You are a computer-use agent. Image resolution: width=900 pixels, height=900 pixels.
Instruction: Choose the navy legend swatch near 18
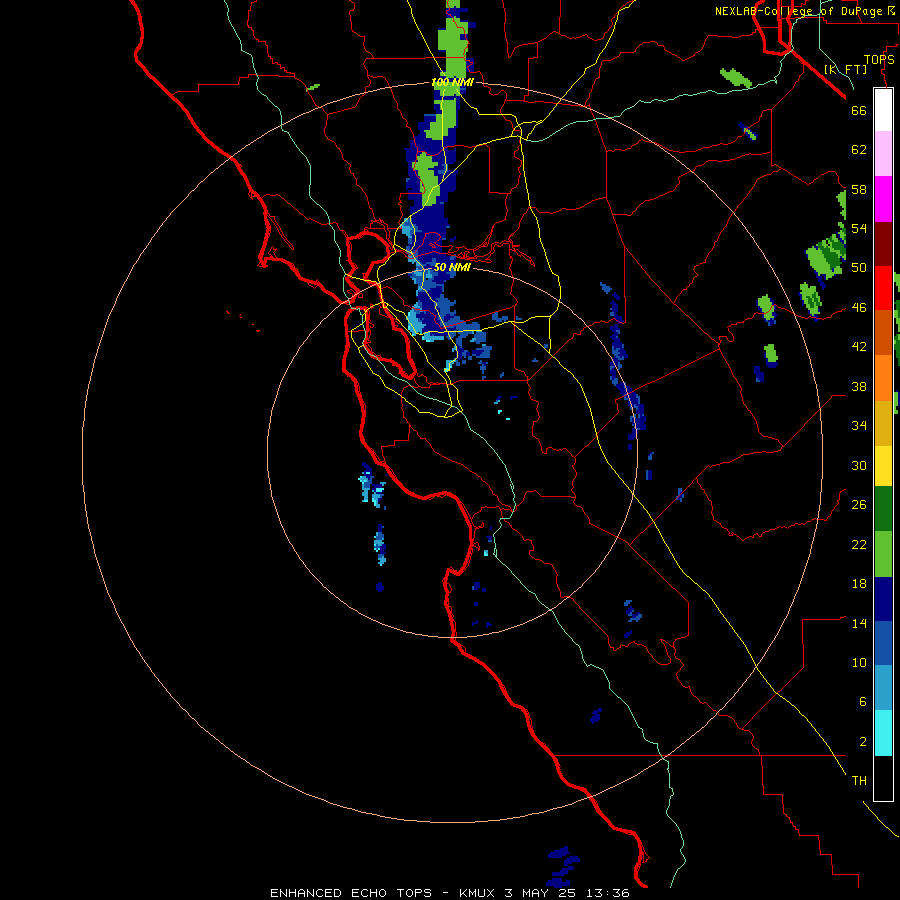click(883, 599)
